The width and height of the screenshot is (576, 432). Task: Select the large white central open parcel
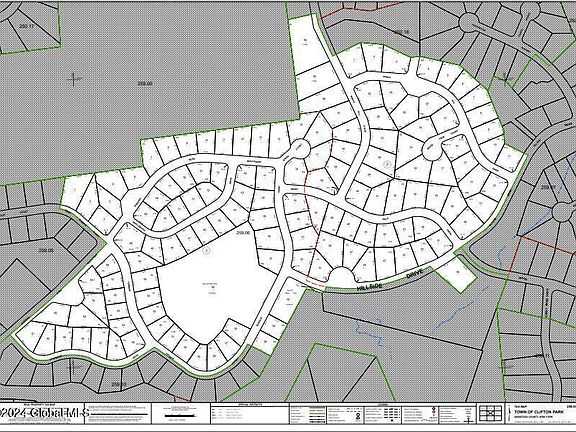pos(213,290)
